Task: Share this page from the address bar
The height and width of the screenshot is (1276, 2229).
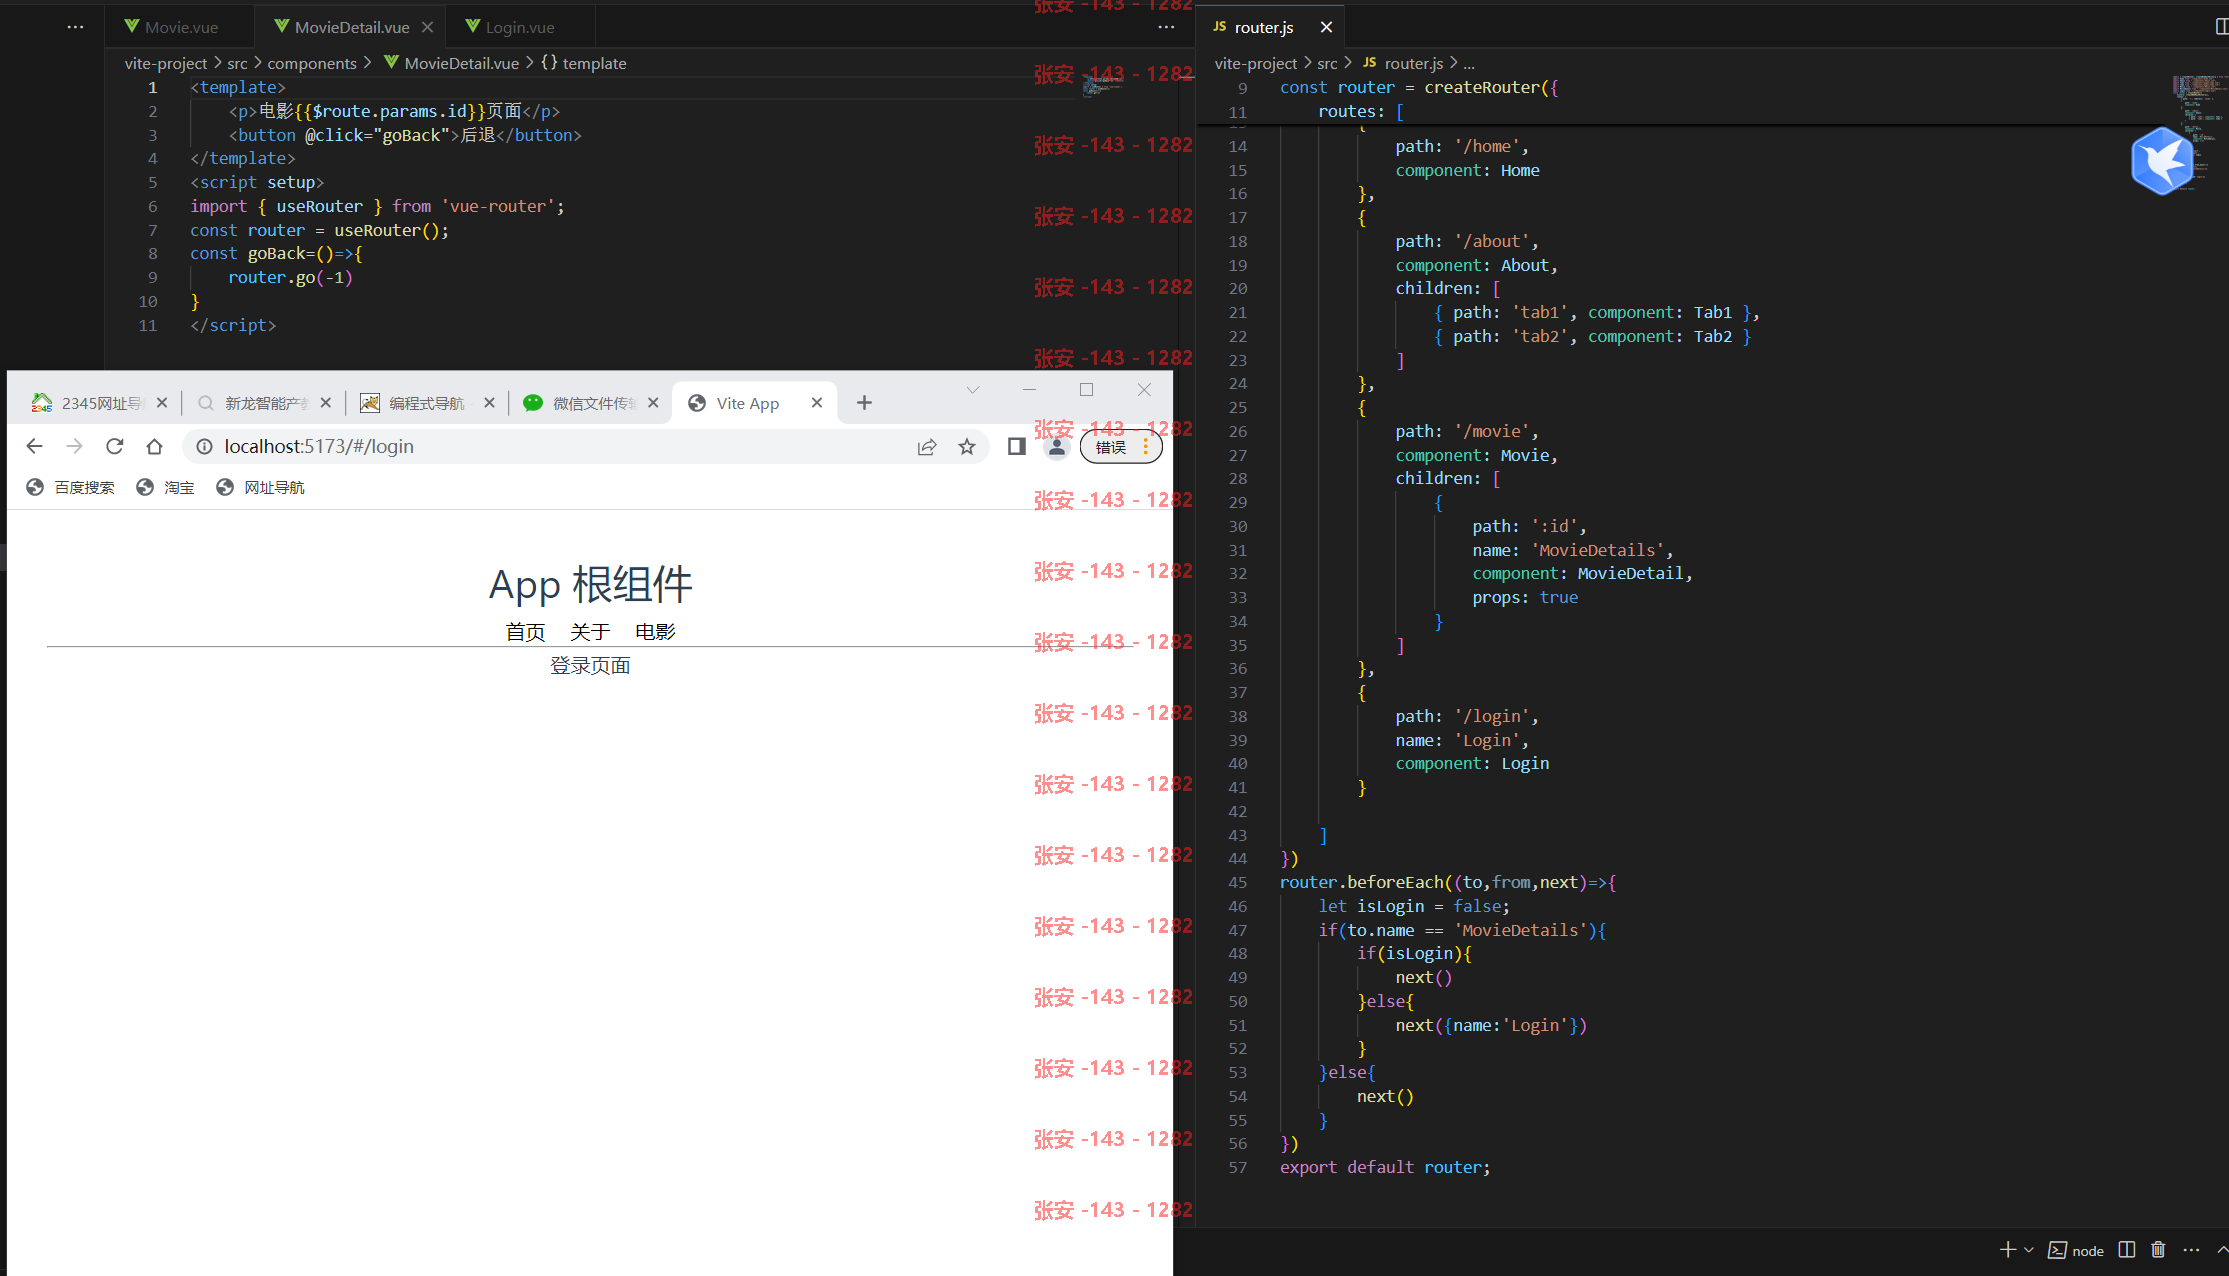Action: pos(927,446)
